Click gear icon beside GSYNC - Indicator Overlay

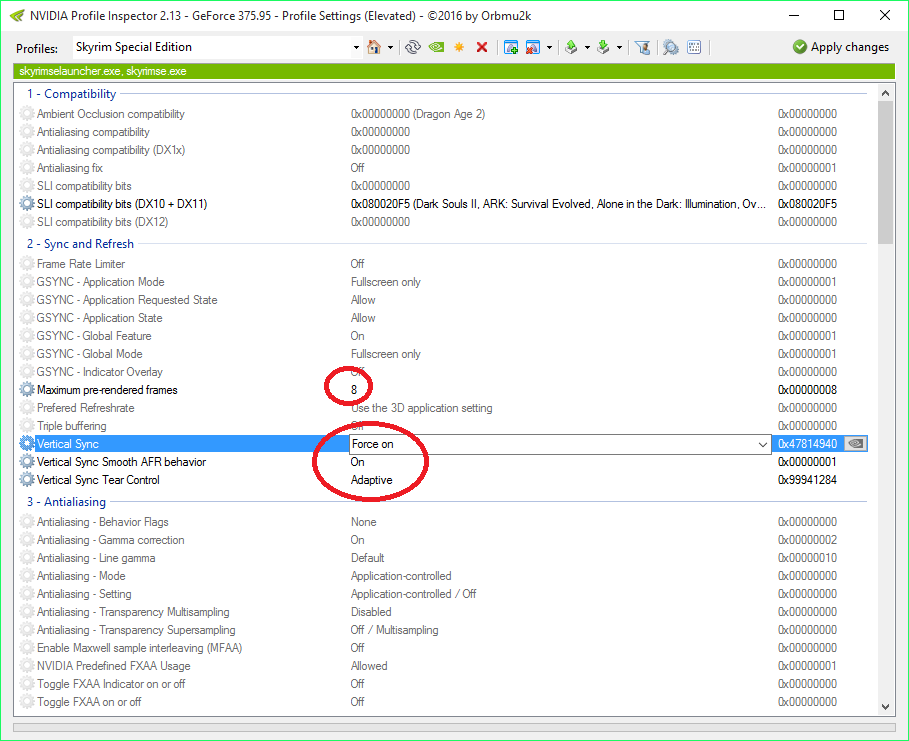point(27,372)
